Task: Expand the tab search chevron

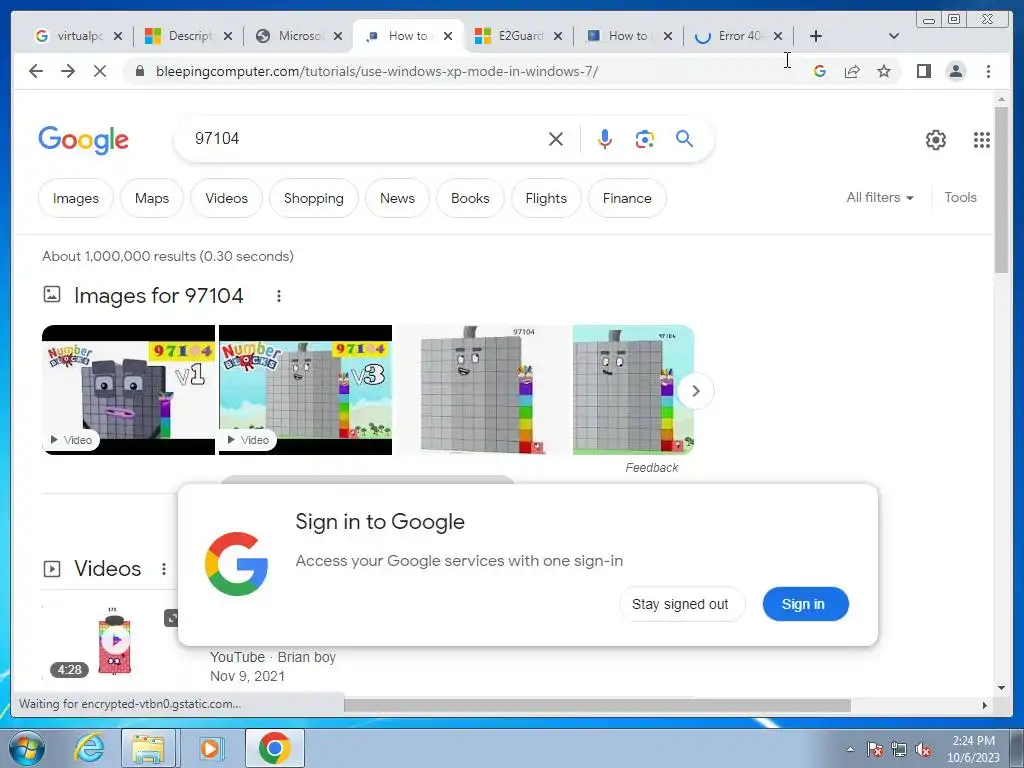Action: click(894, 36)
